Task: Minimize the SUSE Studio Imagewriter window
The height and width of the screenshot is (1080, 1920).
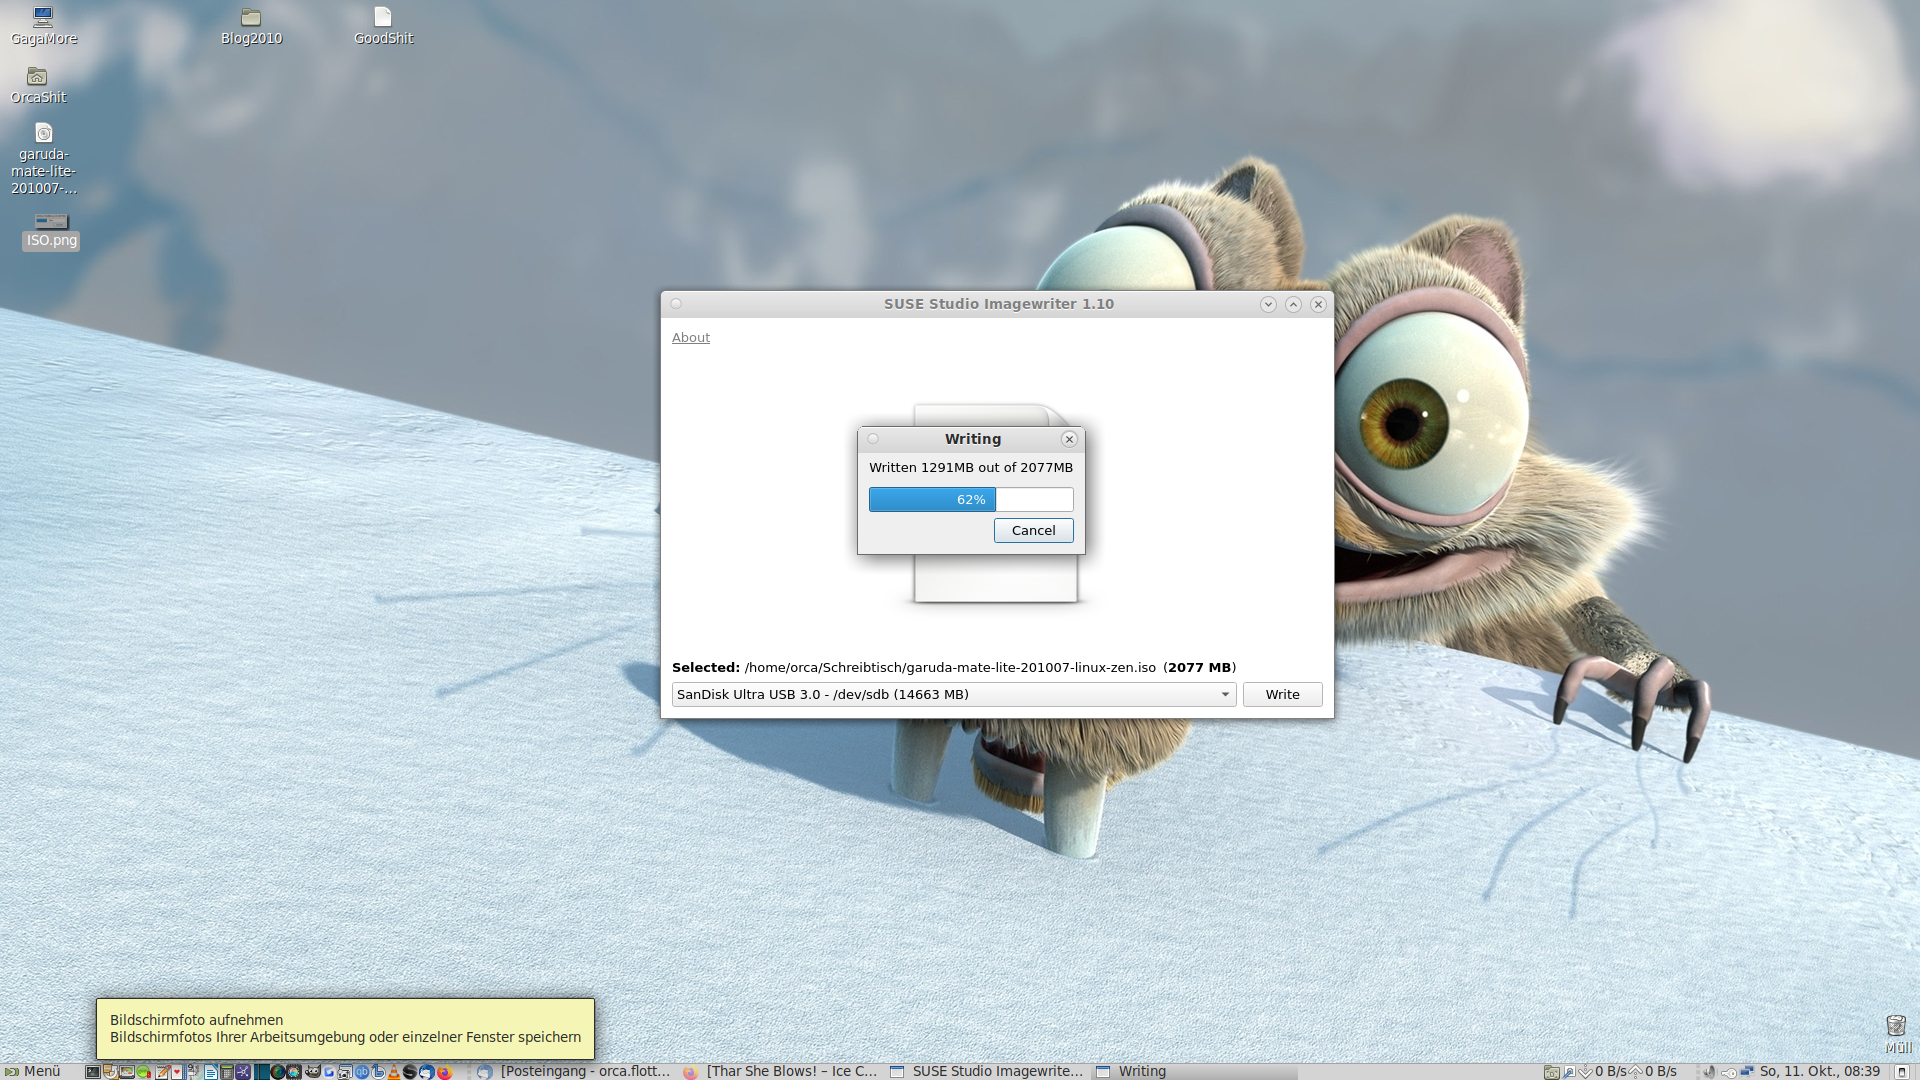Action: [x=1268, y=304]
